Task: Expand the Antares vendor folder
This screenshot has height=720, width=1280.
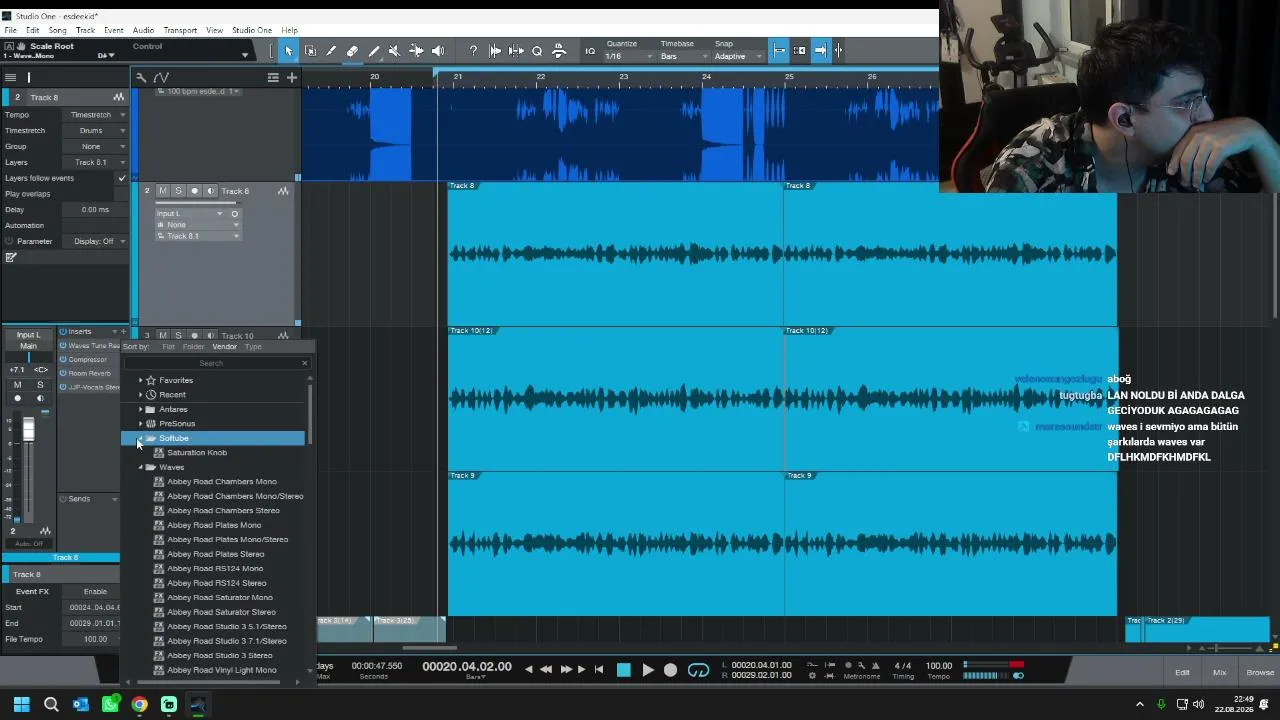Action: (140, 409)
